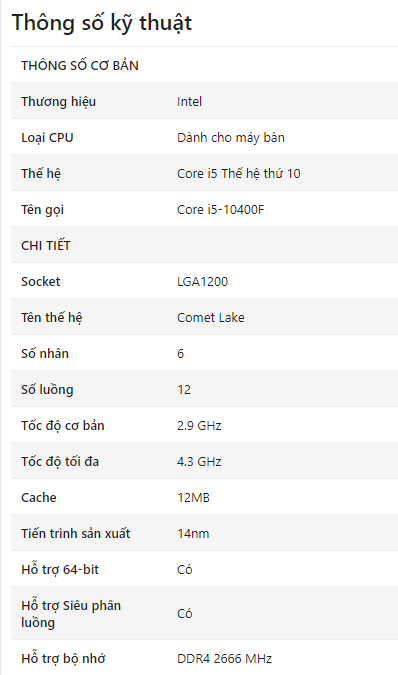Viewport: 398px width, 675px height.
Task: Click the '12MB' cache value
Action: click(194, 498)
